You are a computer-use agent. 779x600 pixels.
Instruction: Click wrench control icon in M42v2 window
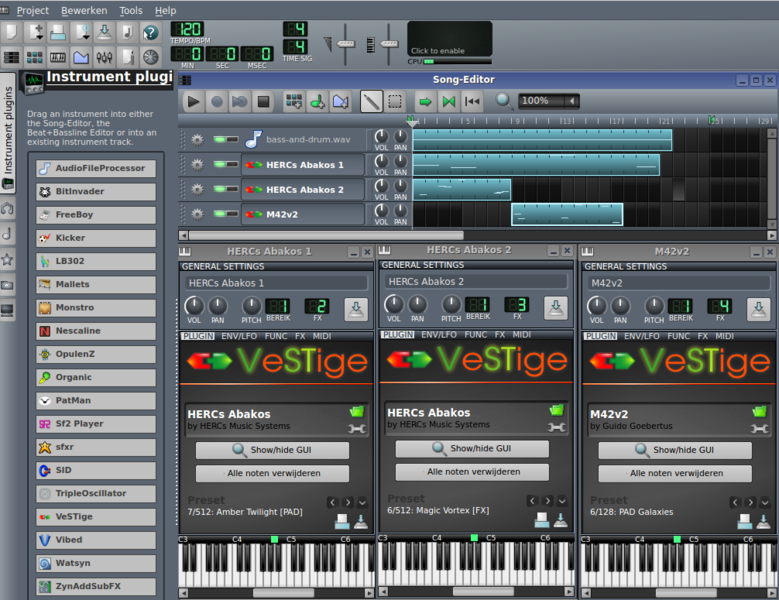(759, 429)
